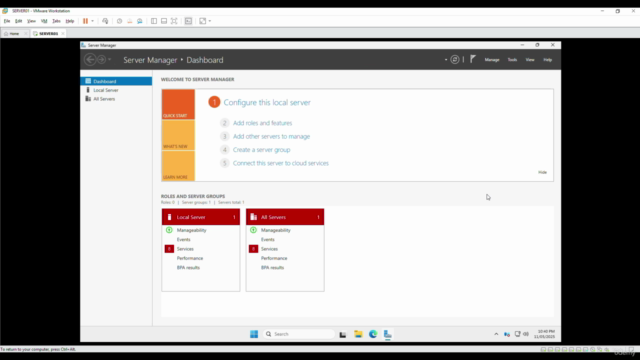
Task: Open the Server Manager View menu
Action: (530, 60)
